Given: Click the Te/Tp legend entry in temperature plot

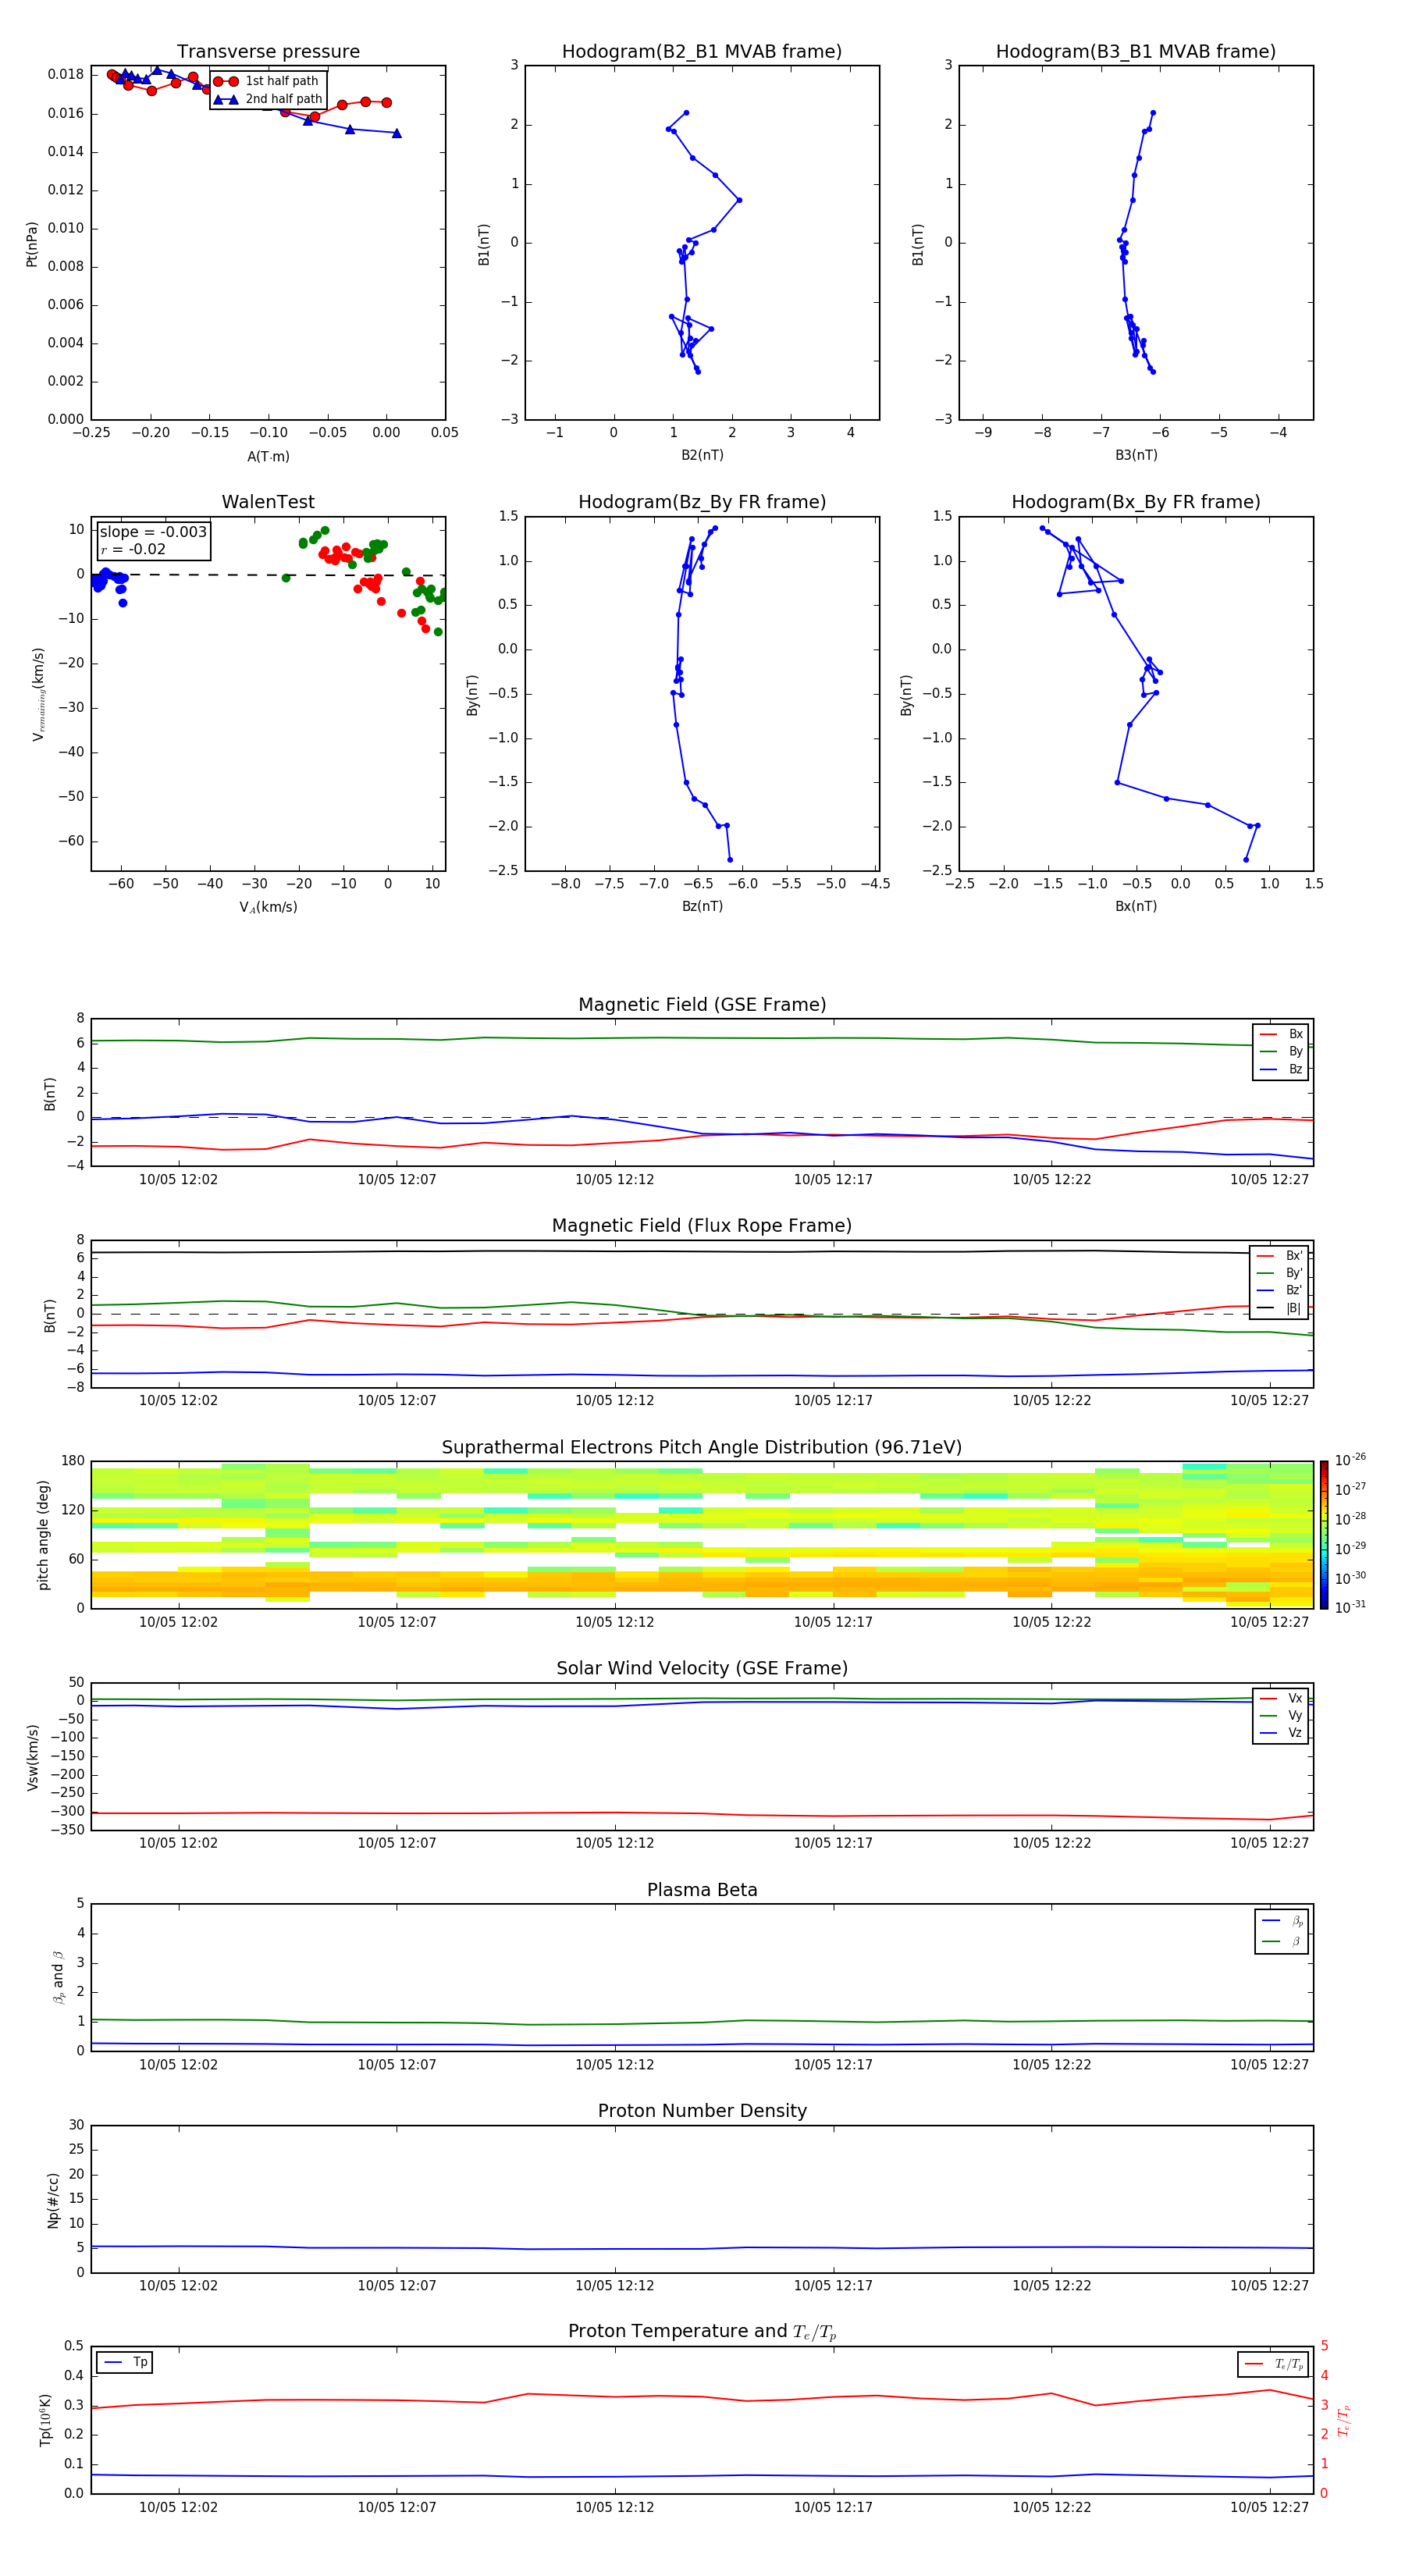Looking at the screenshot, I should click(x=1274, y=2365).
